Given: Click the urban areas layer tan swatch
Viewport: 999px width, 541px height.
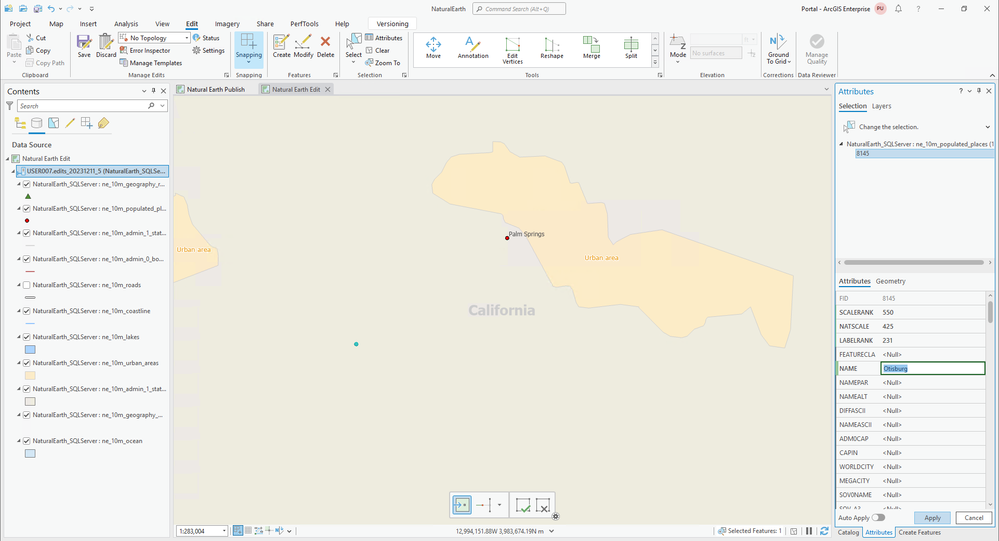Looking at the screenshot, I should tap(30, 376).
